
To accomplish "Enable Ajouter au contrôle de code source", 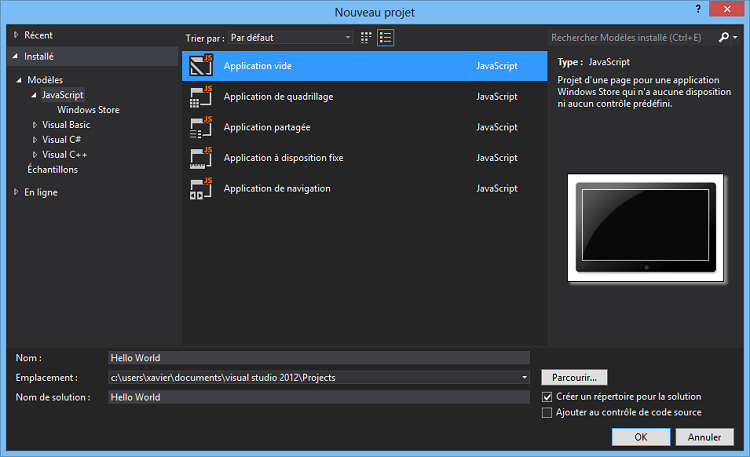I will coord(546,412).
